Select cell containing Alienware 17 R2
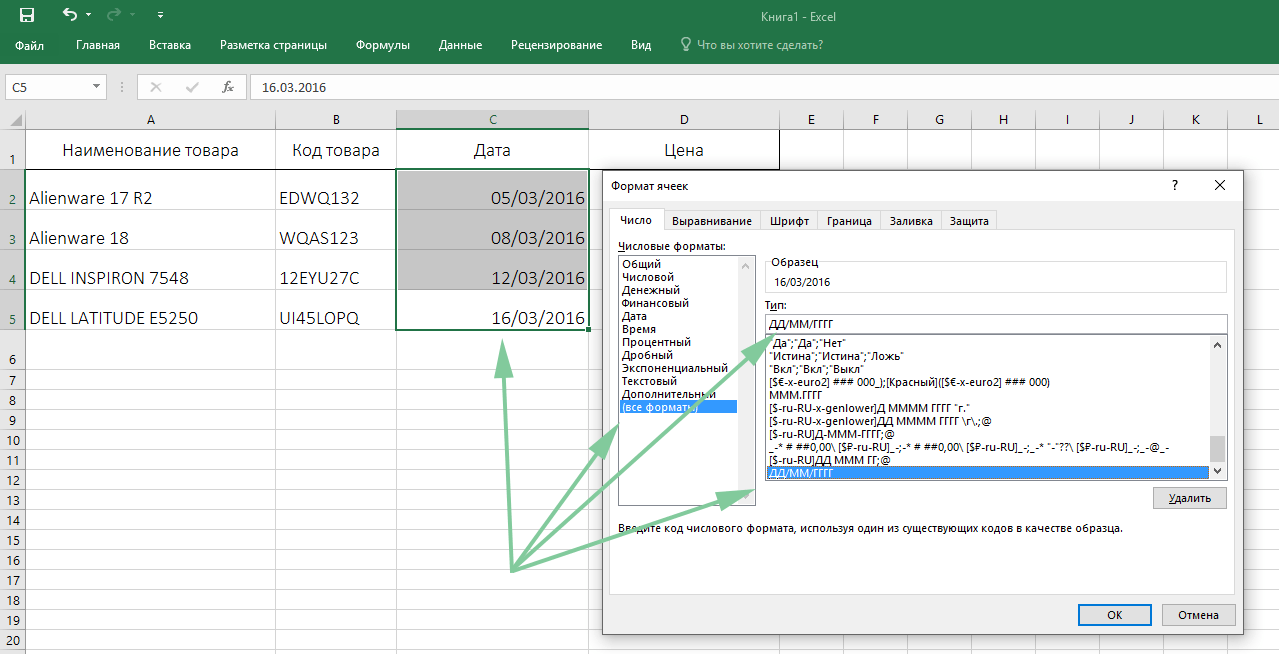 pos(151,190)
